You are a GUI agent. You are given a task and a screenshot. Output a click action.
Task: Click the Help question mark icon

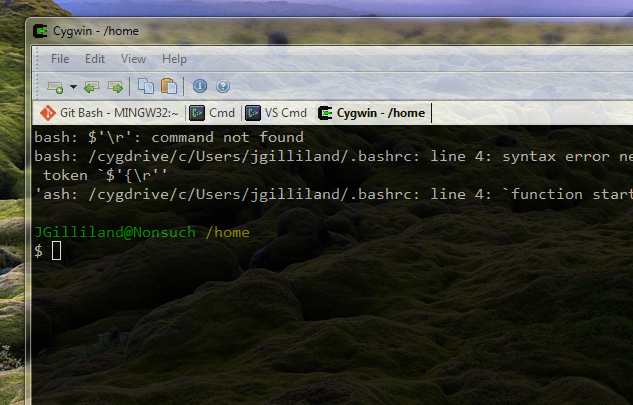coord(223,86)
